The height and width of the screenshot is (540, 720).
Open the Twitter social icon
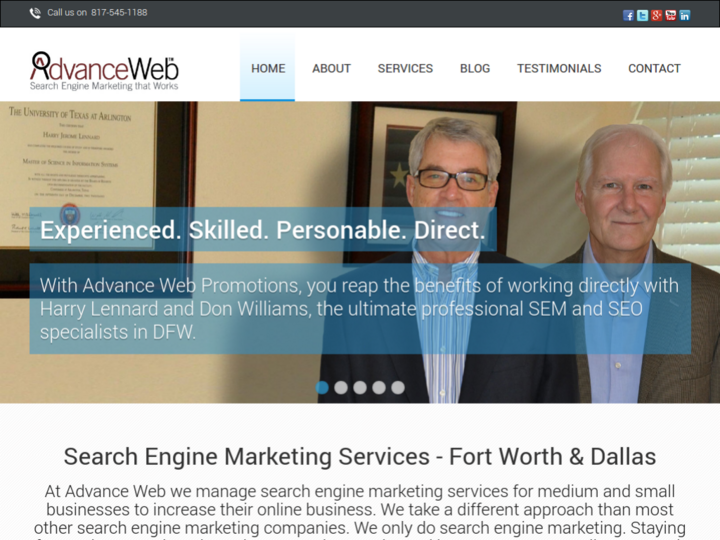click(642, 16)
